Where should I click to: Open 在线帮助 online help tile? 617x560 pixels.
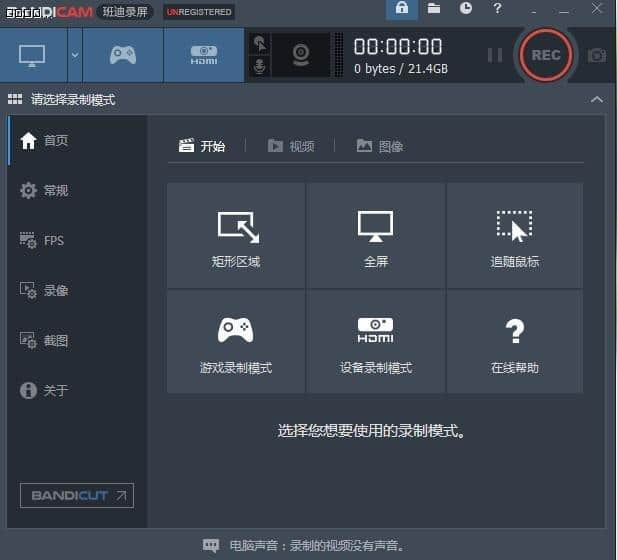515,342
